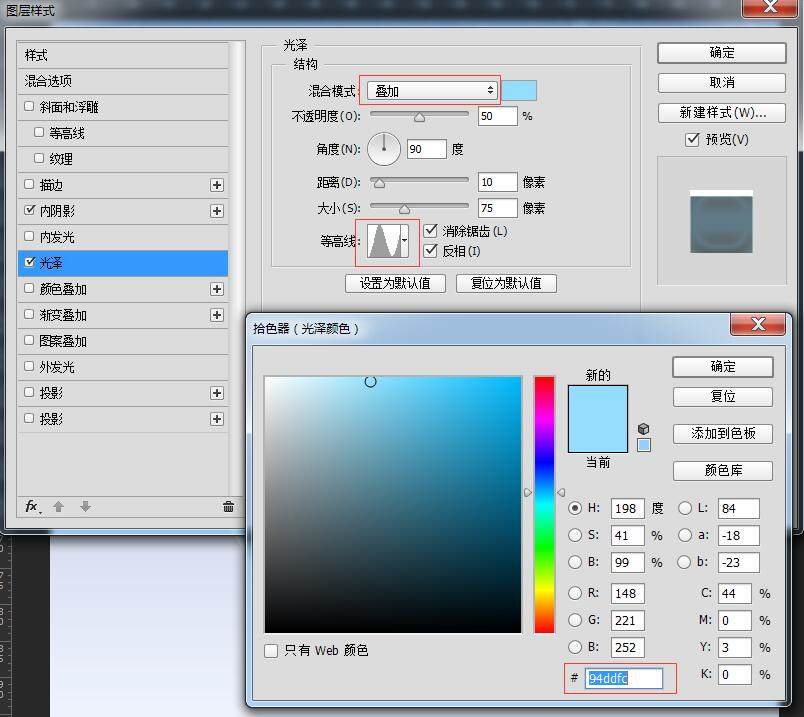Viewport: 804px width, 717px height.
Task: Select the 外发光 style entry
Action: pos(123,367)
